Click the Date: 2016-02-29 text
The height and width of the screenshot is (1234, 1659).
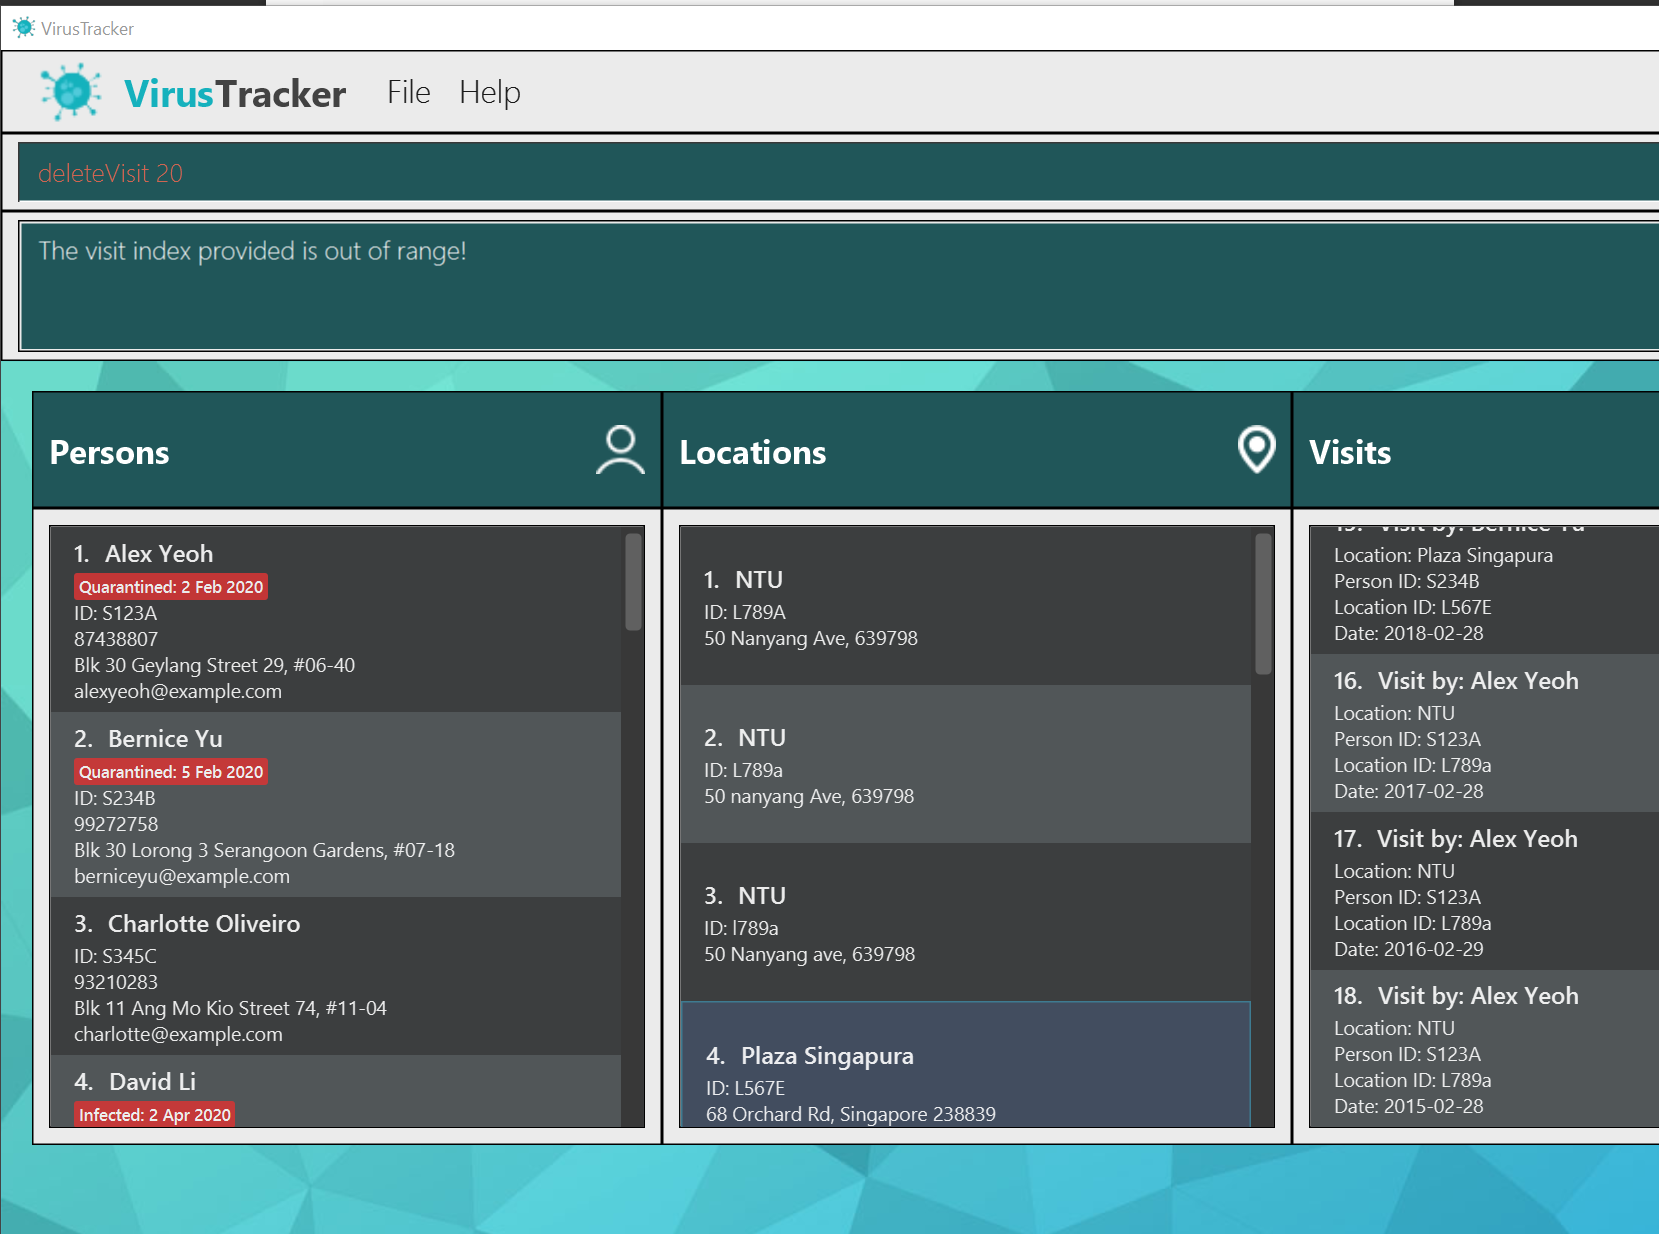(x=1409, y=949)
